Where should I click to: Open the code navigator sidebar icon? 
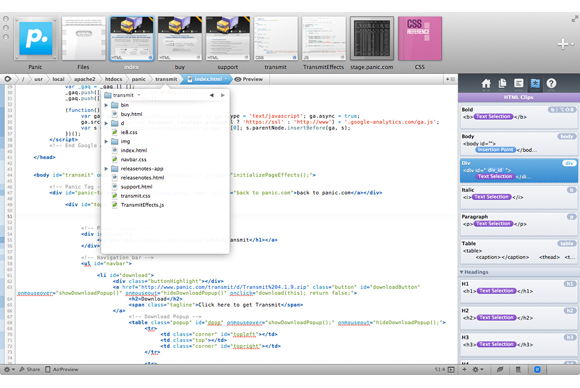tap(519, 84)
